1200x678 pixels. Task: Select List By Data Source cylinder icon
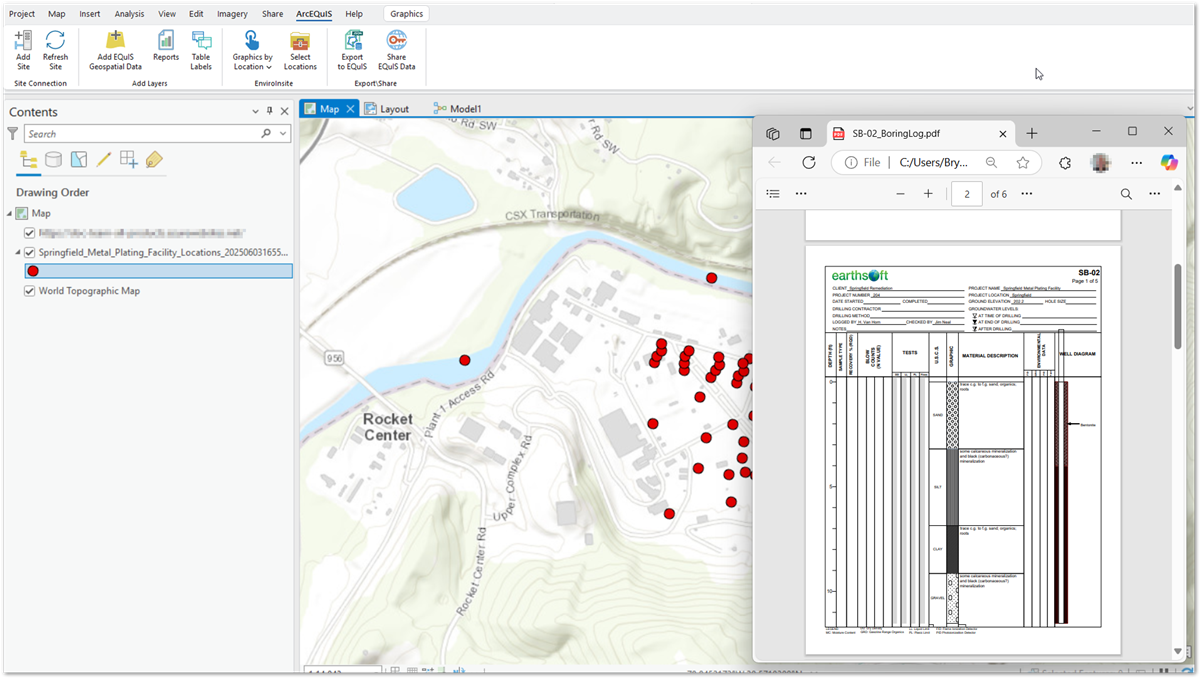[x=53, y=160]
